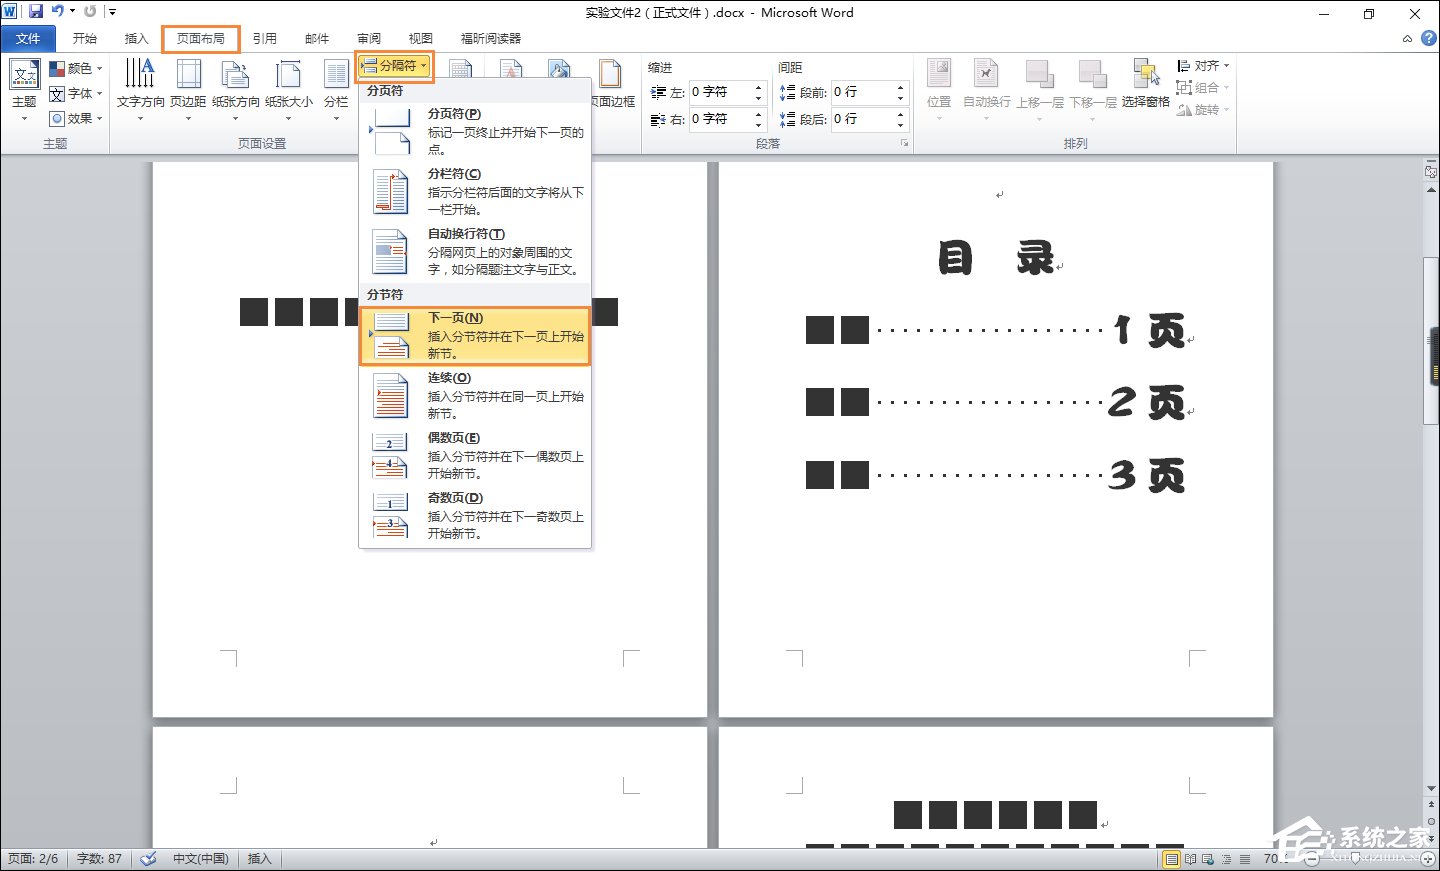This screenshot has width=1440, height=871.
Task: Open the 颜色 theme colors dropdown
Action: pyautogui.click(x=78, y=68)
